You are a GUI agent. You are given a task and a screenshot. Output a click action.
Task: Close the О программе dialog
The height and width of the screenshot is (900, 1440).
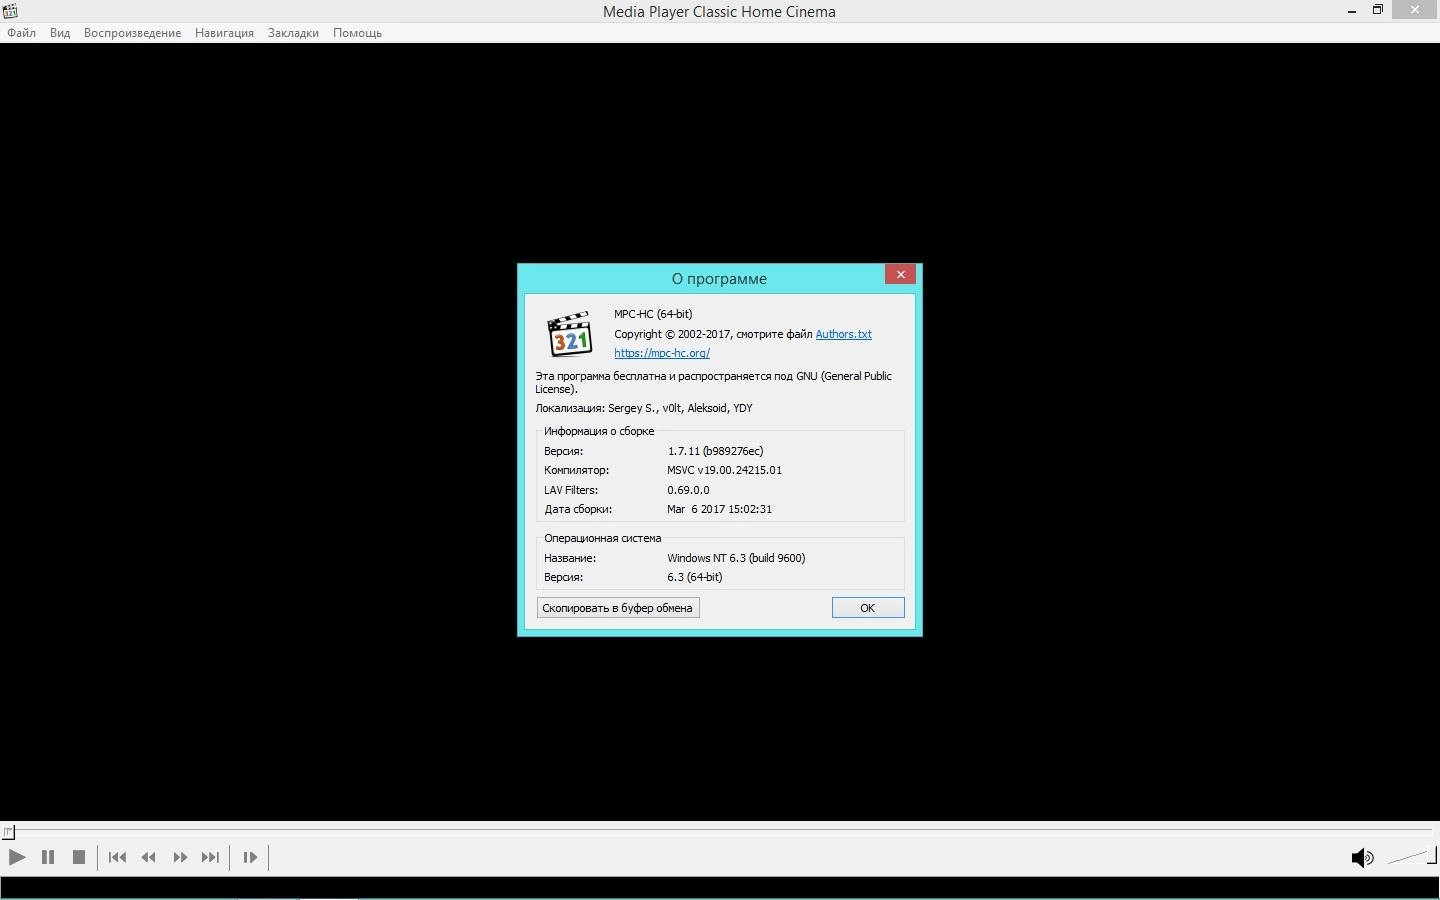tap(900, 274)
